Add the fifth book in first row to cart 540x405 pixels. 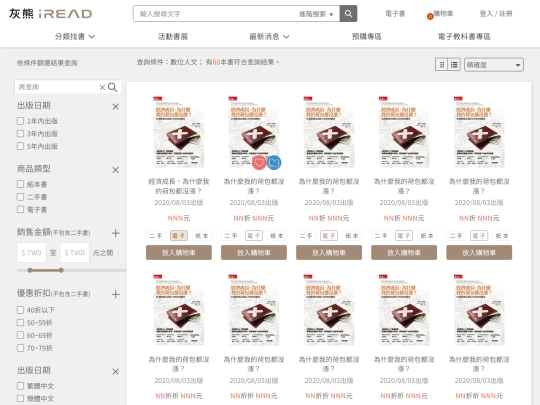click(479, 252)
